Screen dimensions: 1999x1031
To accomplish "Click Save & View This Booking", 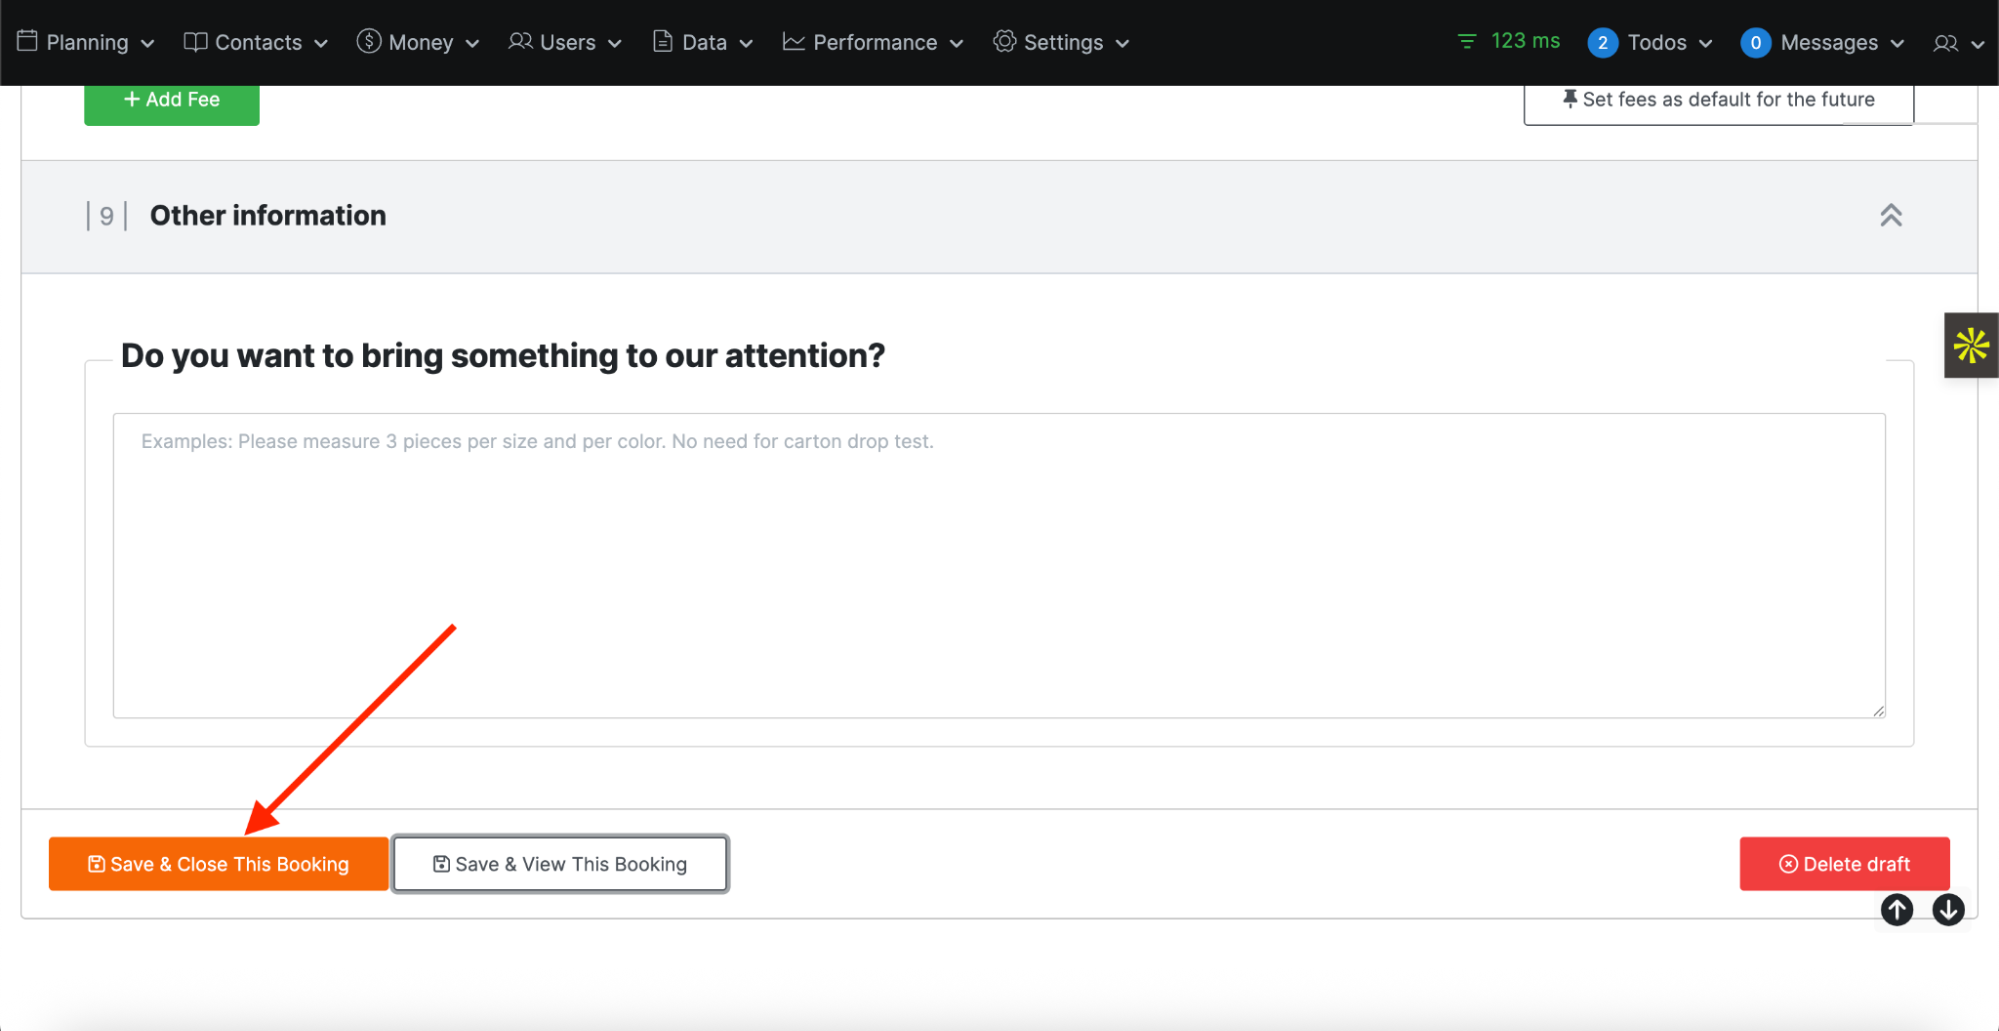I will (x=560, y=864).
